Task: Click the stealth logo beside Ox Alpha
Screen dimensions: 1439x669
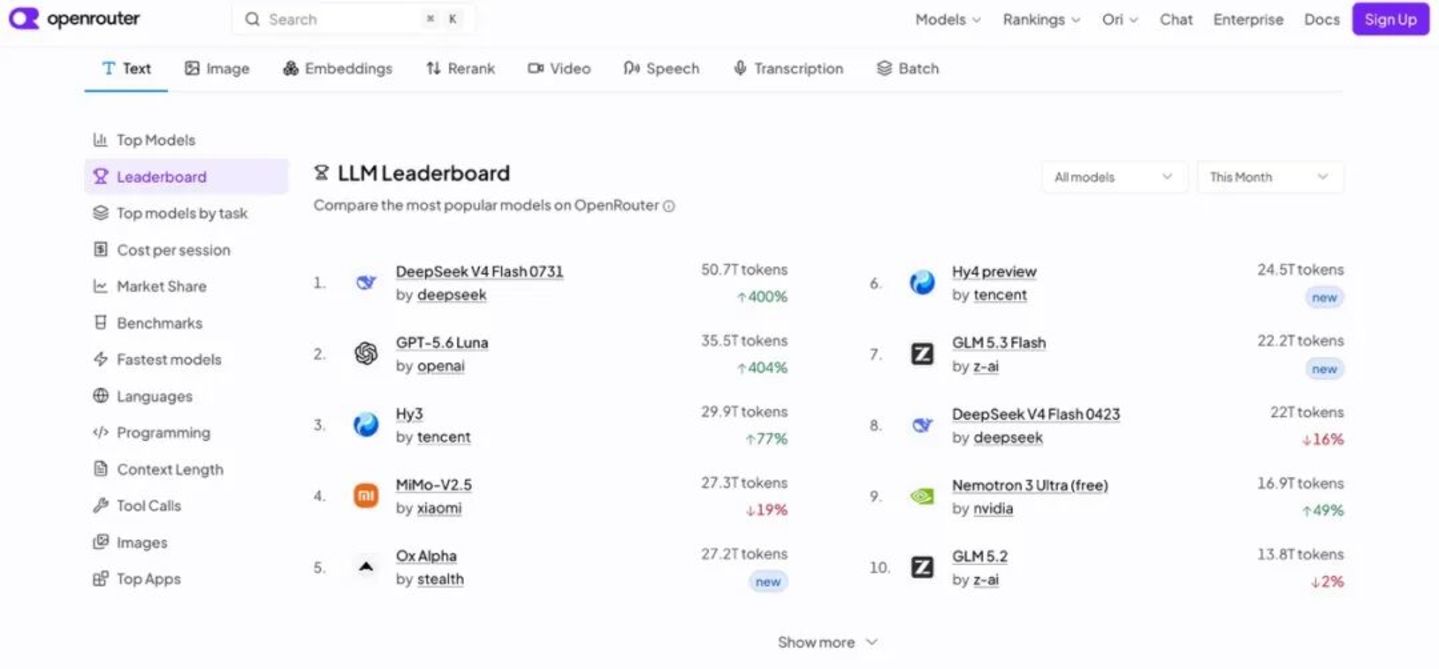Action: [x=366, y=567]
